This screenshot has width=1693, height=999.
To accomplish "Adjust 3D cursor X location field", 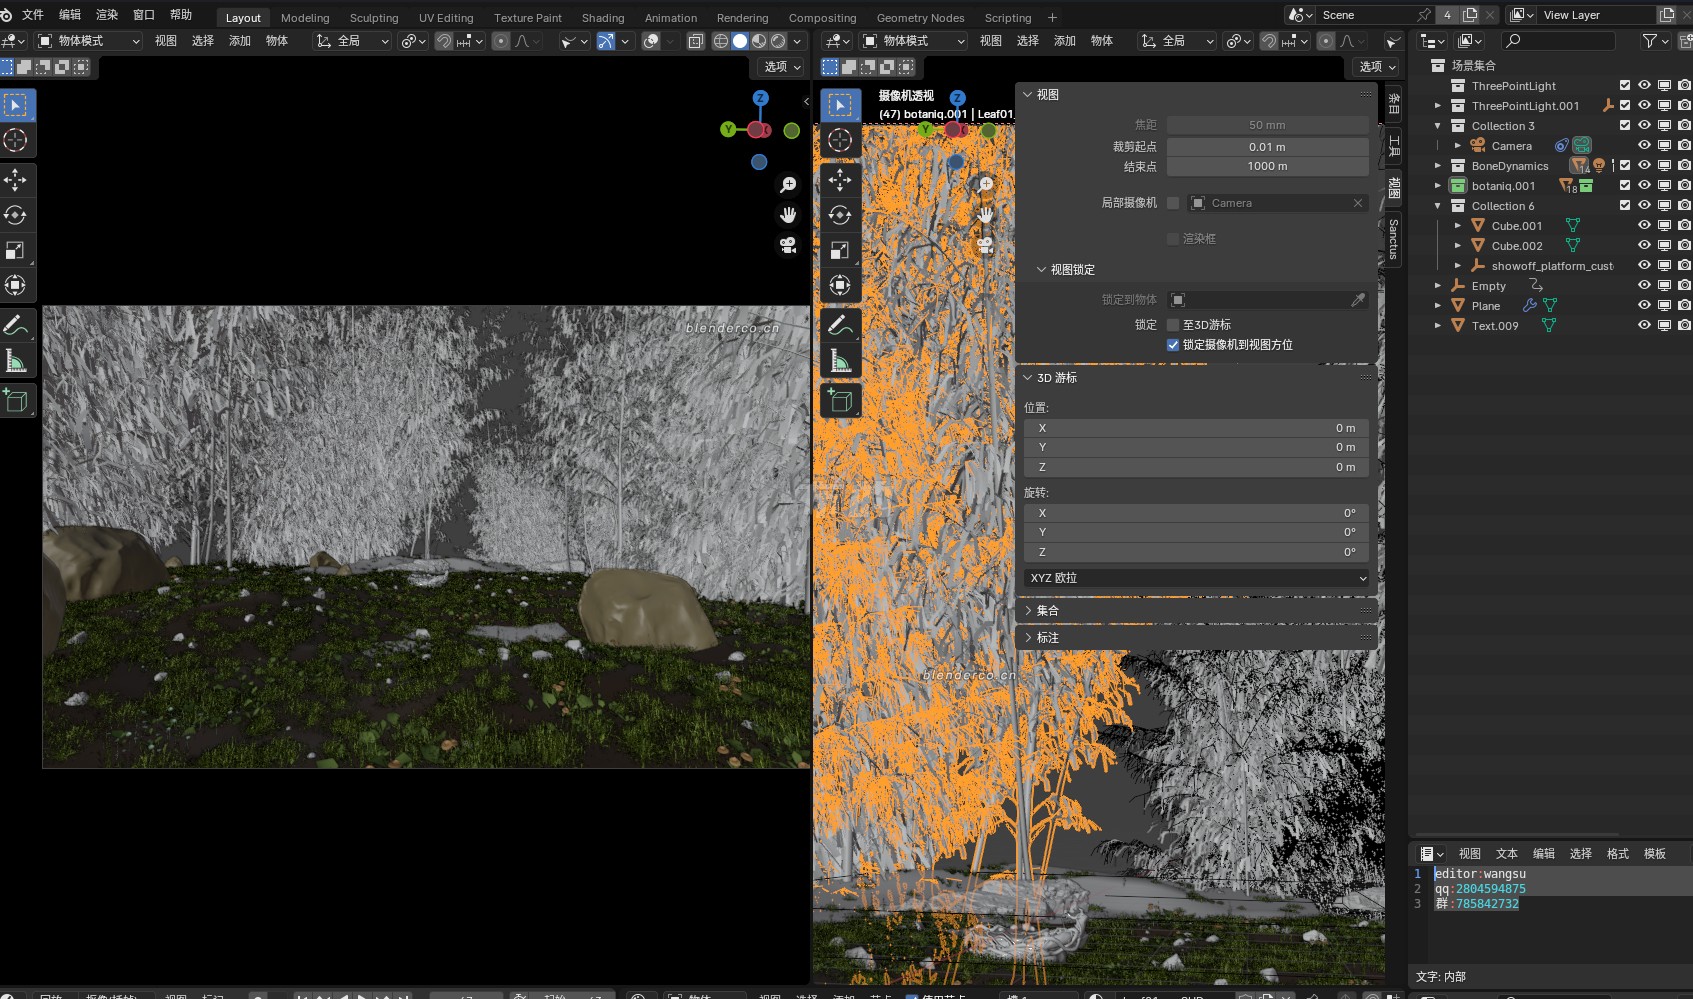I will pyautogui.click(x=1197, y=428).
